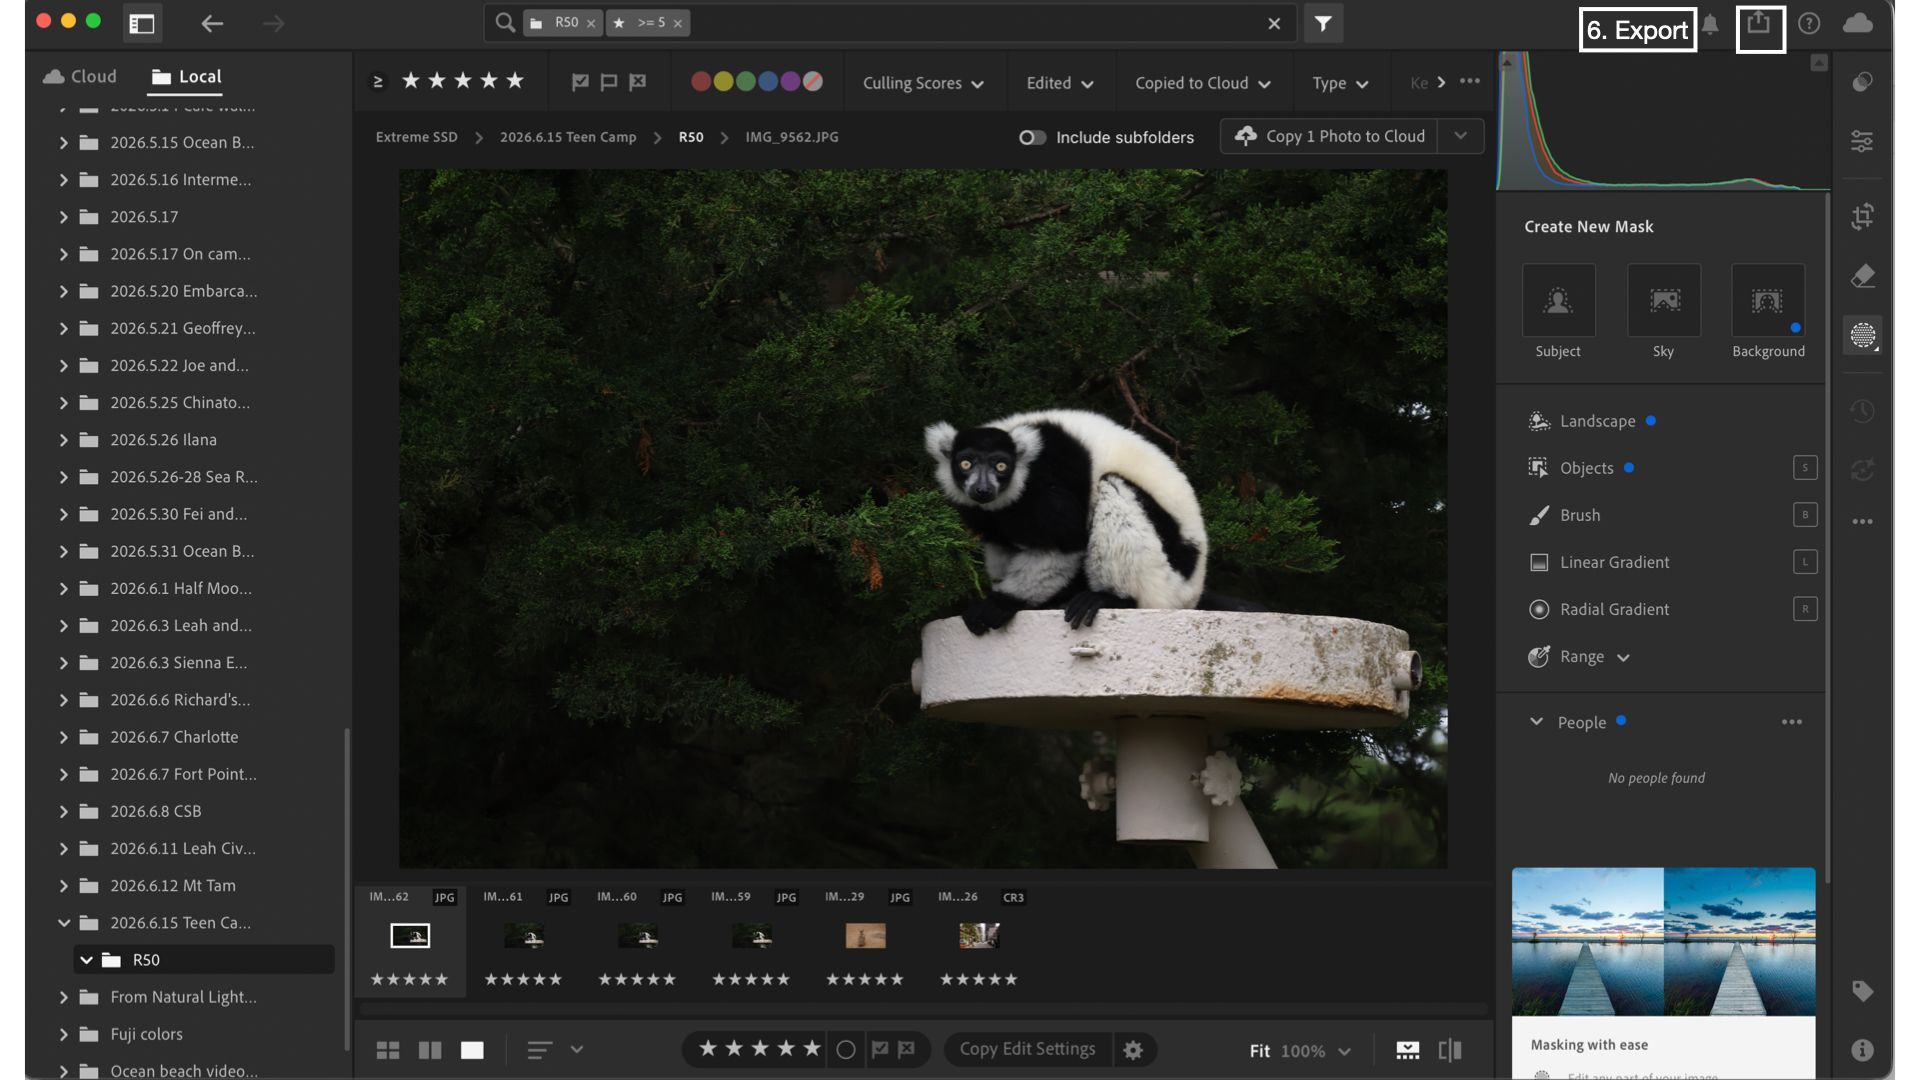The width and height of the screenshot is (1920, 1080).
Task: Expand the Fuji colors folder
Action: [x=63, y=1034]
